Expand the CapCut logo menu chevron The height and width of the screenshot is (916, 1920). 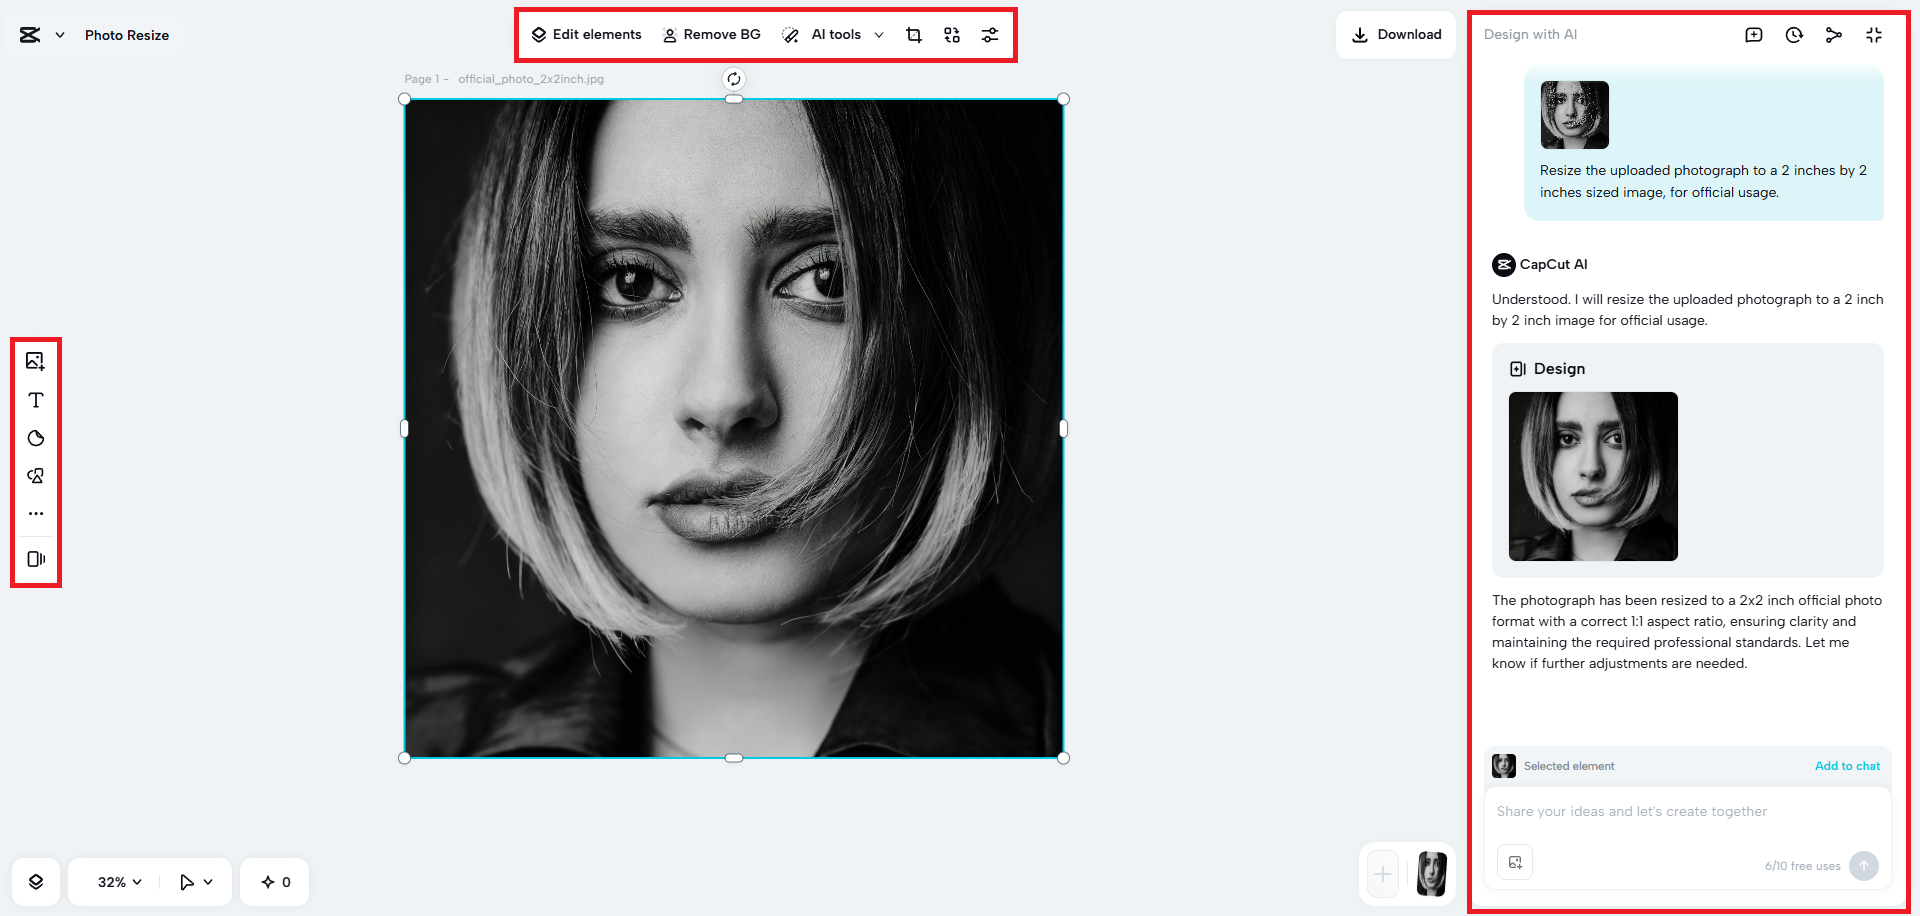tap(60, 35)
